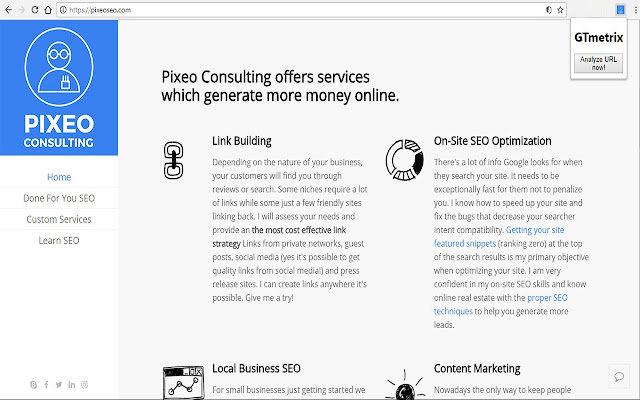The width and height of the screenshot is (640, 400).
Task: Click the browser back arrow
Action: pos(8,8)
